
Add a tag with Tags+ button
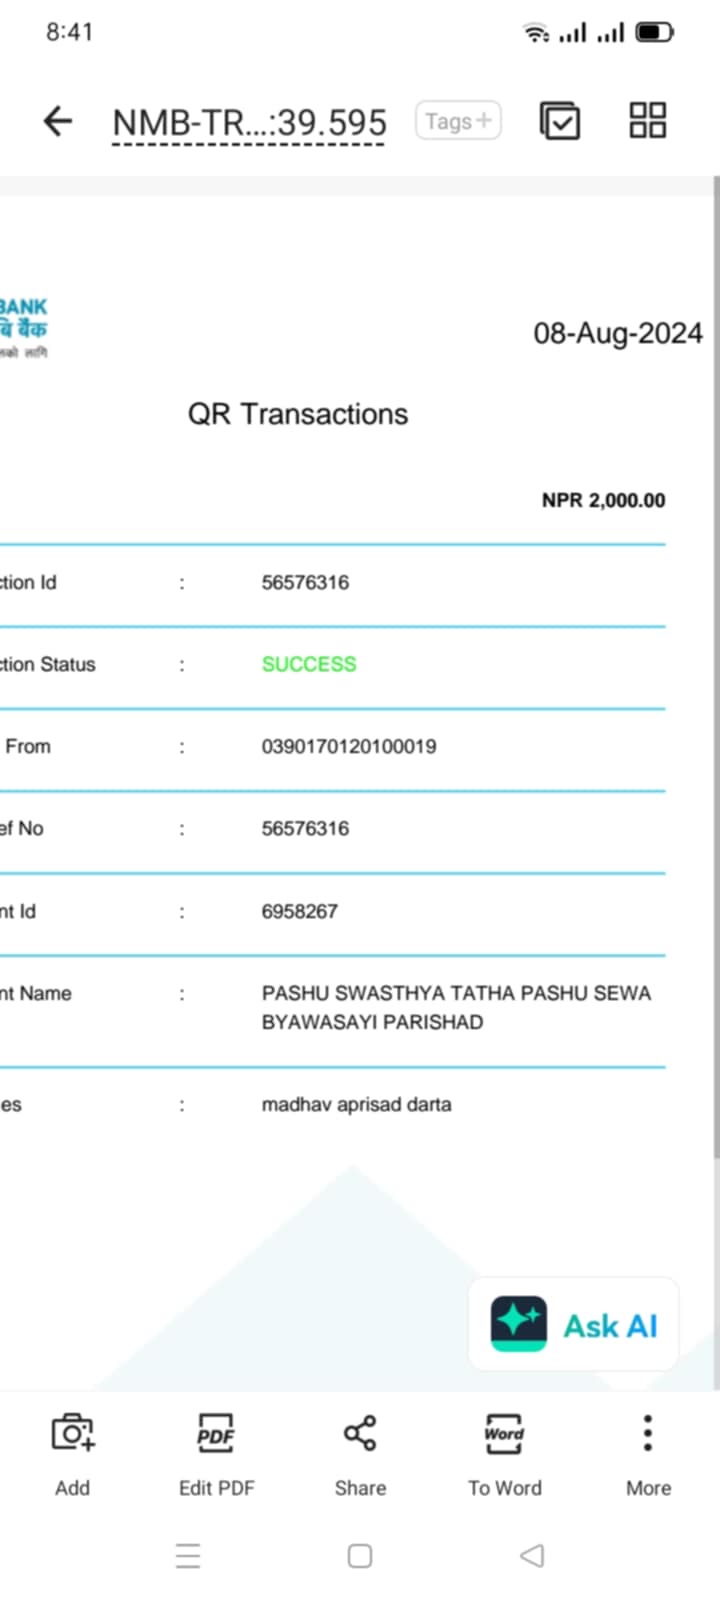click(458, 121)
